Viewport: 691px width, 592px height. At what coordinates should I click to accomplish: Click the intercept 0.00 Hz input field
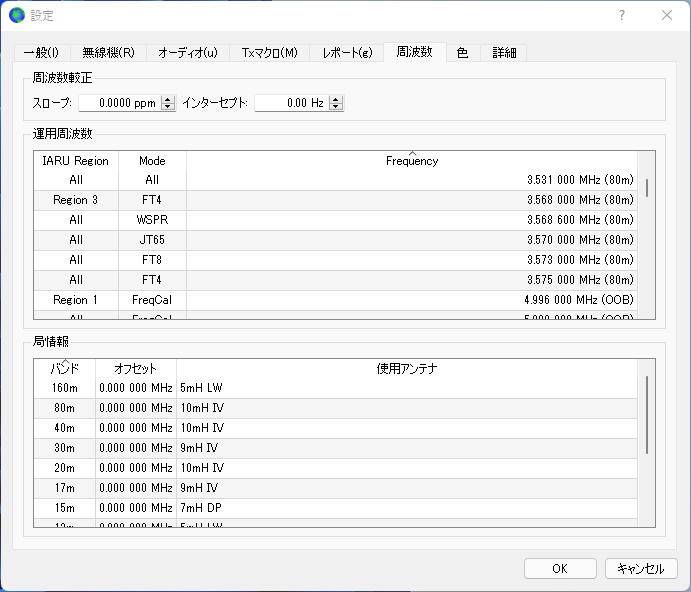tap(292, 103)
